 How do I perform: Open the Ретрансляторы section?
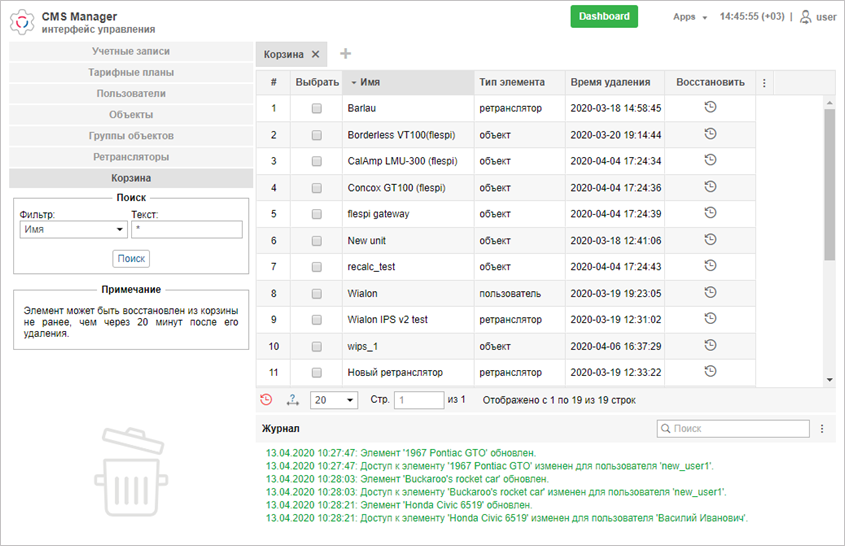(130, 157)
